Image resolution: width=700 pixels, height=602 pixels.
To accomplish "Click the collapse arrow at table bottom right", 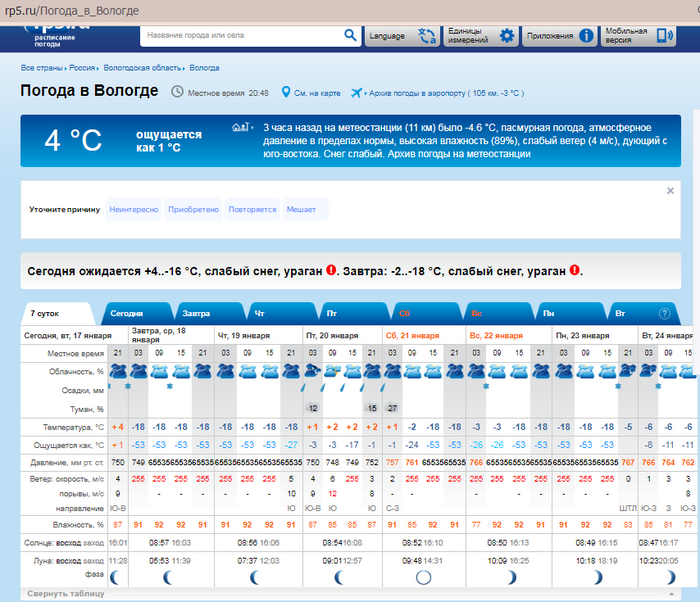I will click(x=671, y=594).
